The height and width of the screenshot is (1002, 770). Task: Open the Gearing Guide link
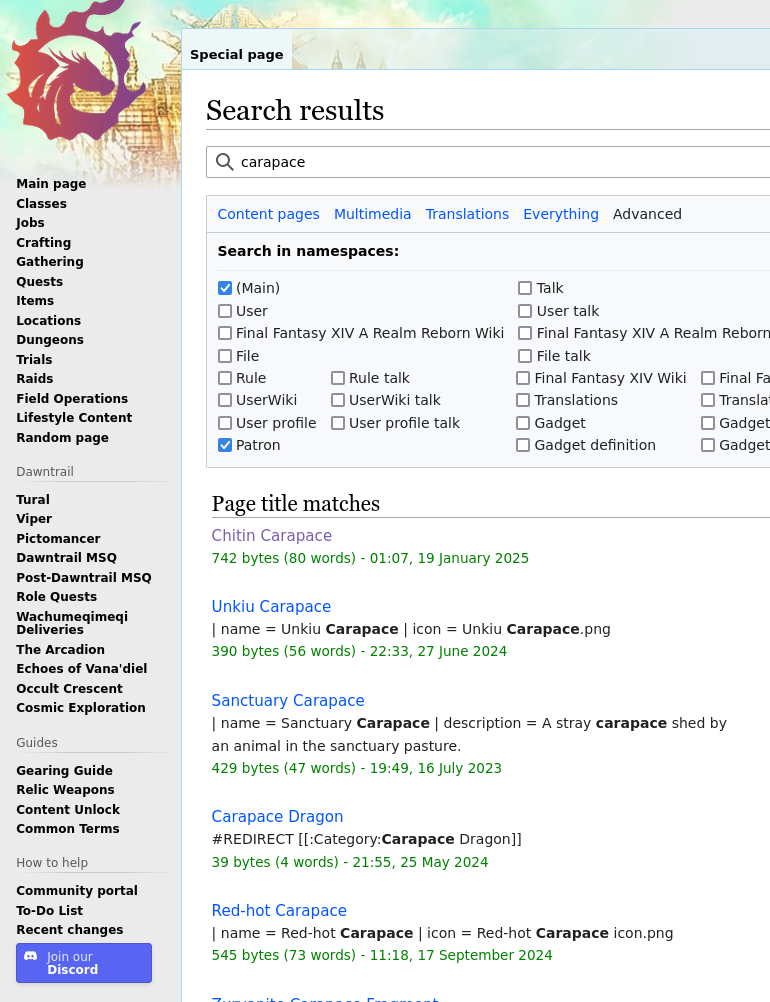[x=65, y=771]
